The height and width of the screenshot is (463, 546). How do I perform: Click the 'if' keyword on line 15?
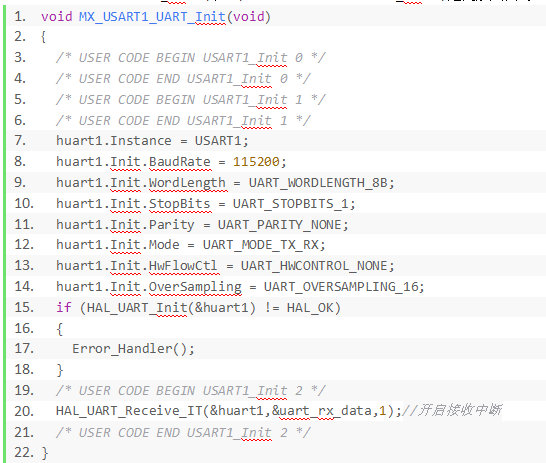(x=64, y=307)
